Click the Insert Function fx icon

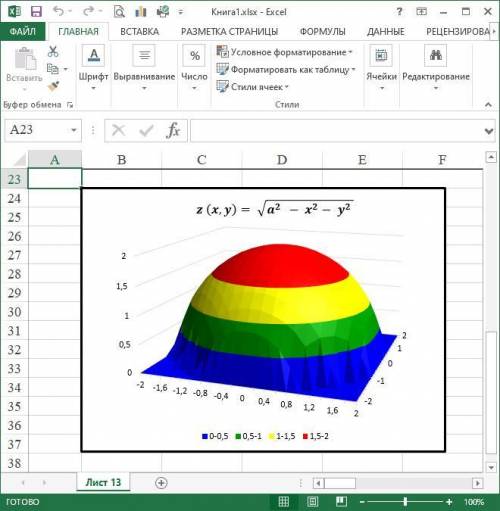pyautogui.click(x=173, y=130)
